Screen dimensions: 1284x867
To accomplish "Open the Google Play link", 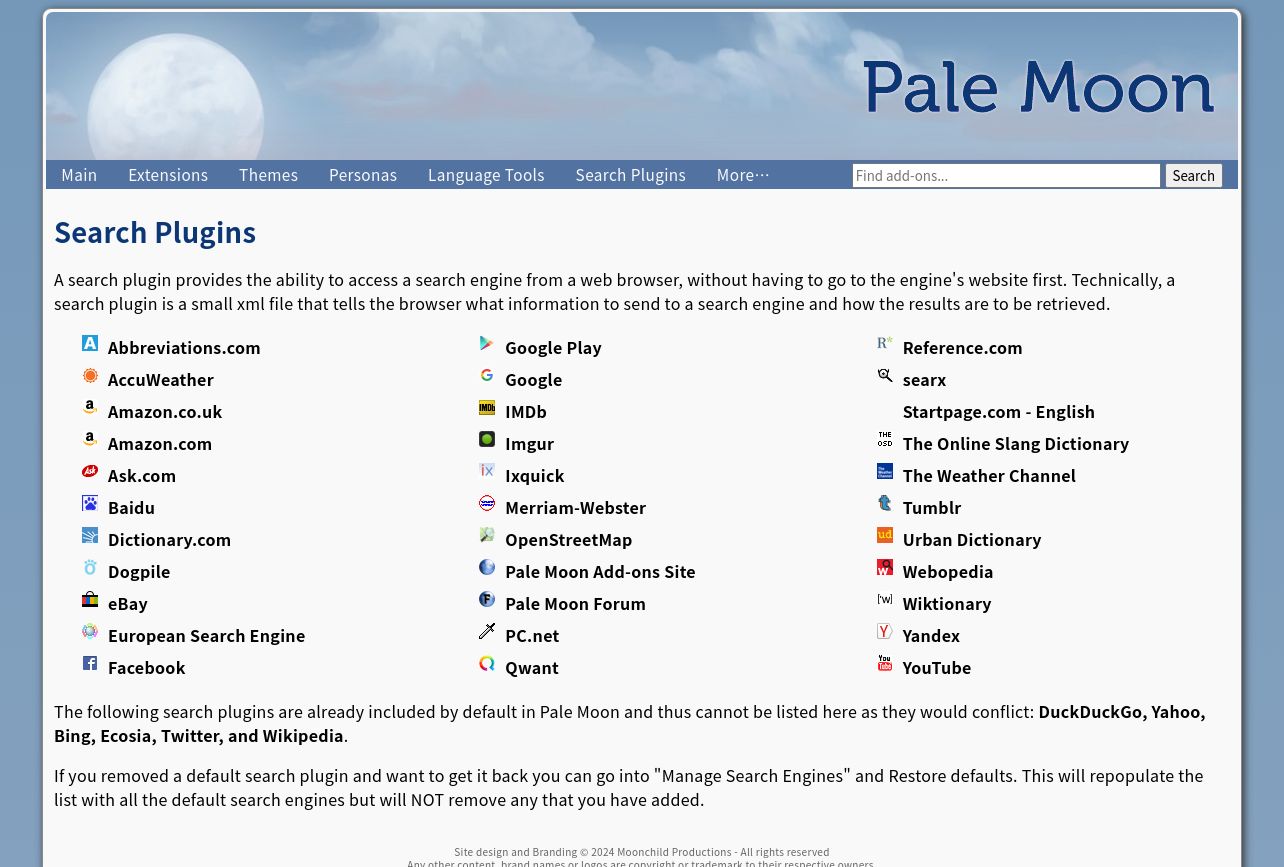I will [x=553, y=348].
